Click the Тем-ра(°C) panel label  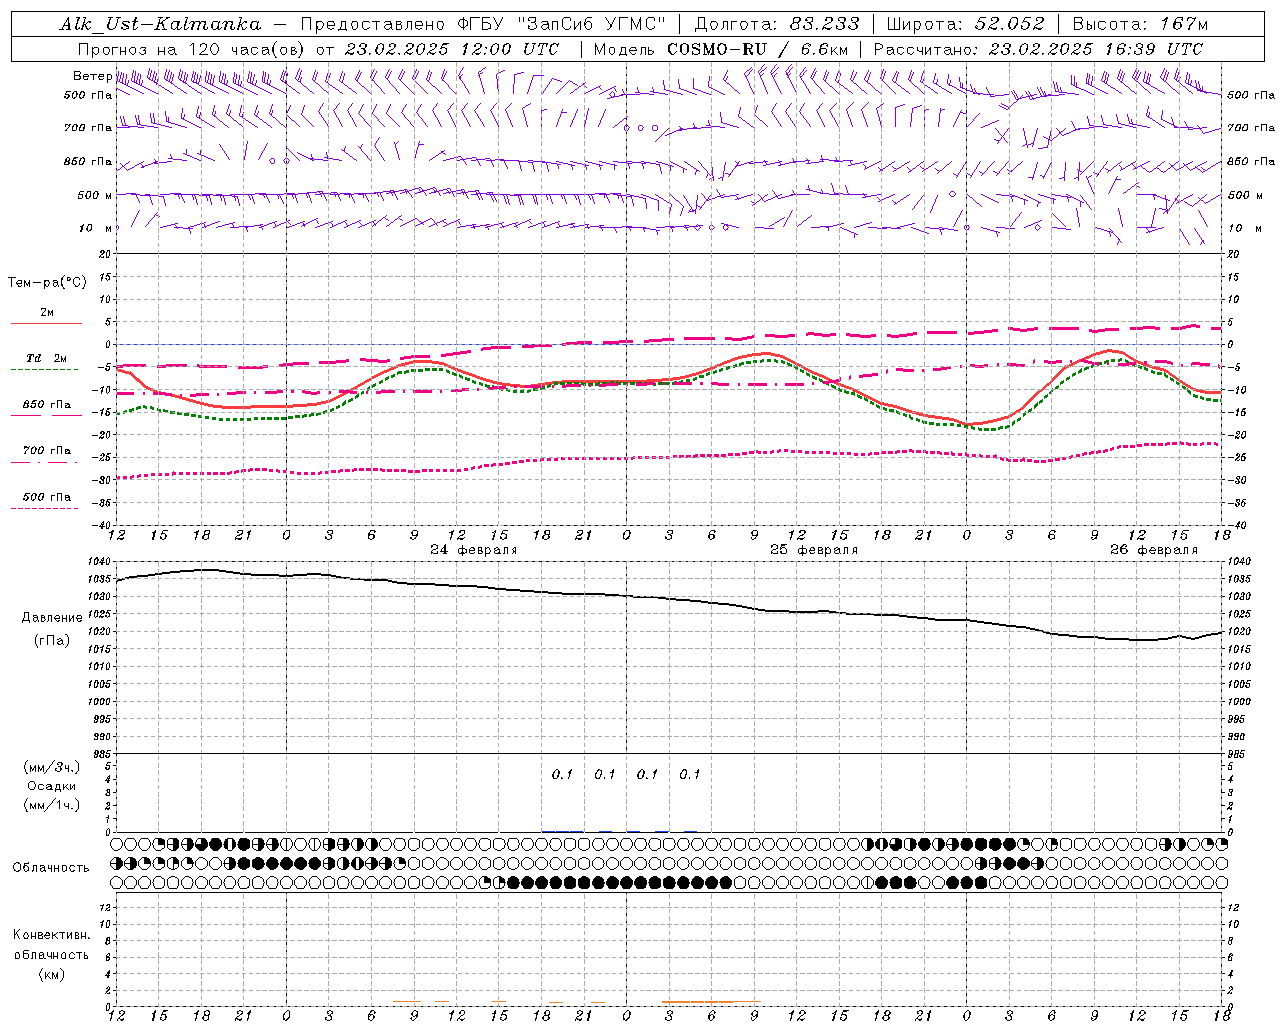tap(47, 283)
